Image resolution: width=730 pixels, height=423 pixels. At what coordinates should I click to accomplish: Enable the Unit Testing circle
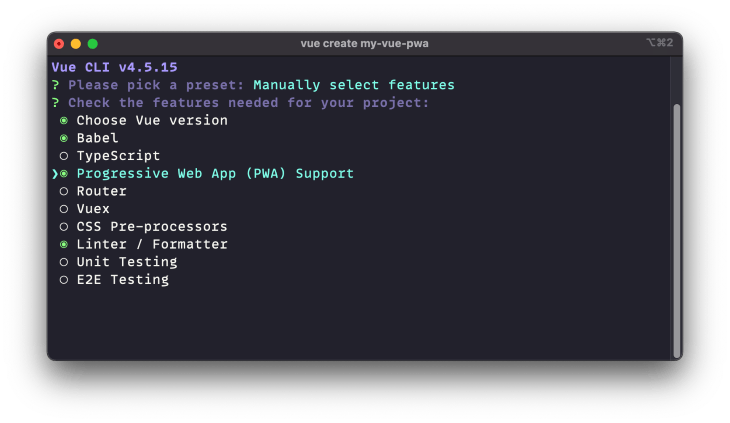(64, 262)
